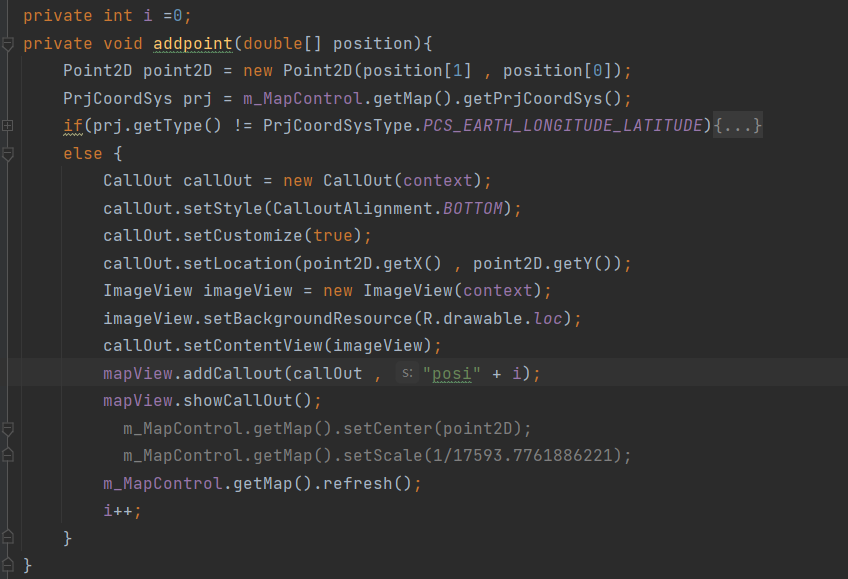
Task: Click the getPrjCoordSys method call
Action: coord(533,98)
